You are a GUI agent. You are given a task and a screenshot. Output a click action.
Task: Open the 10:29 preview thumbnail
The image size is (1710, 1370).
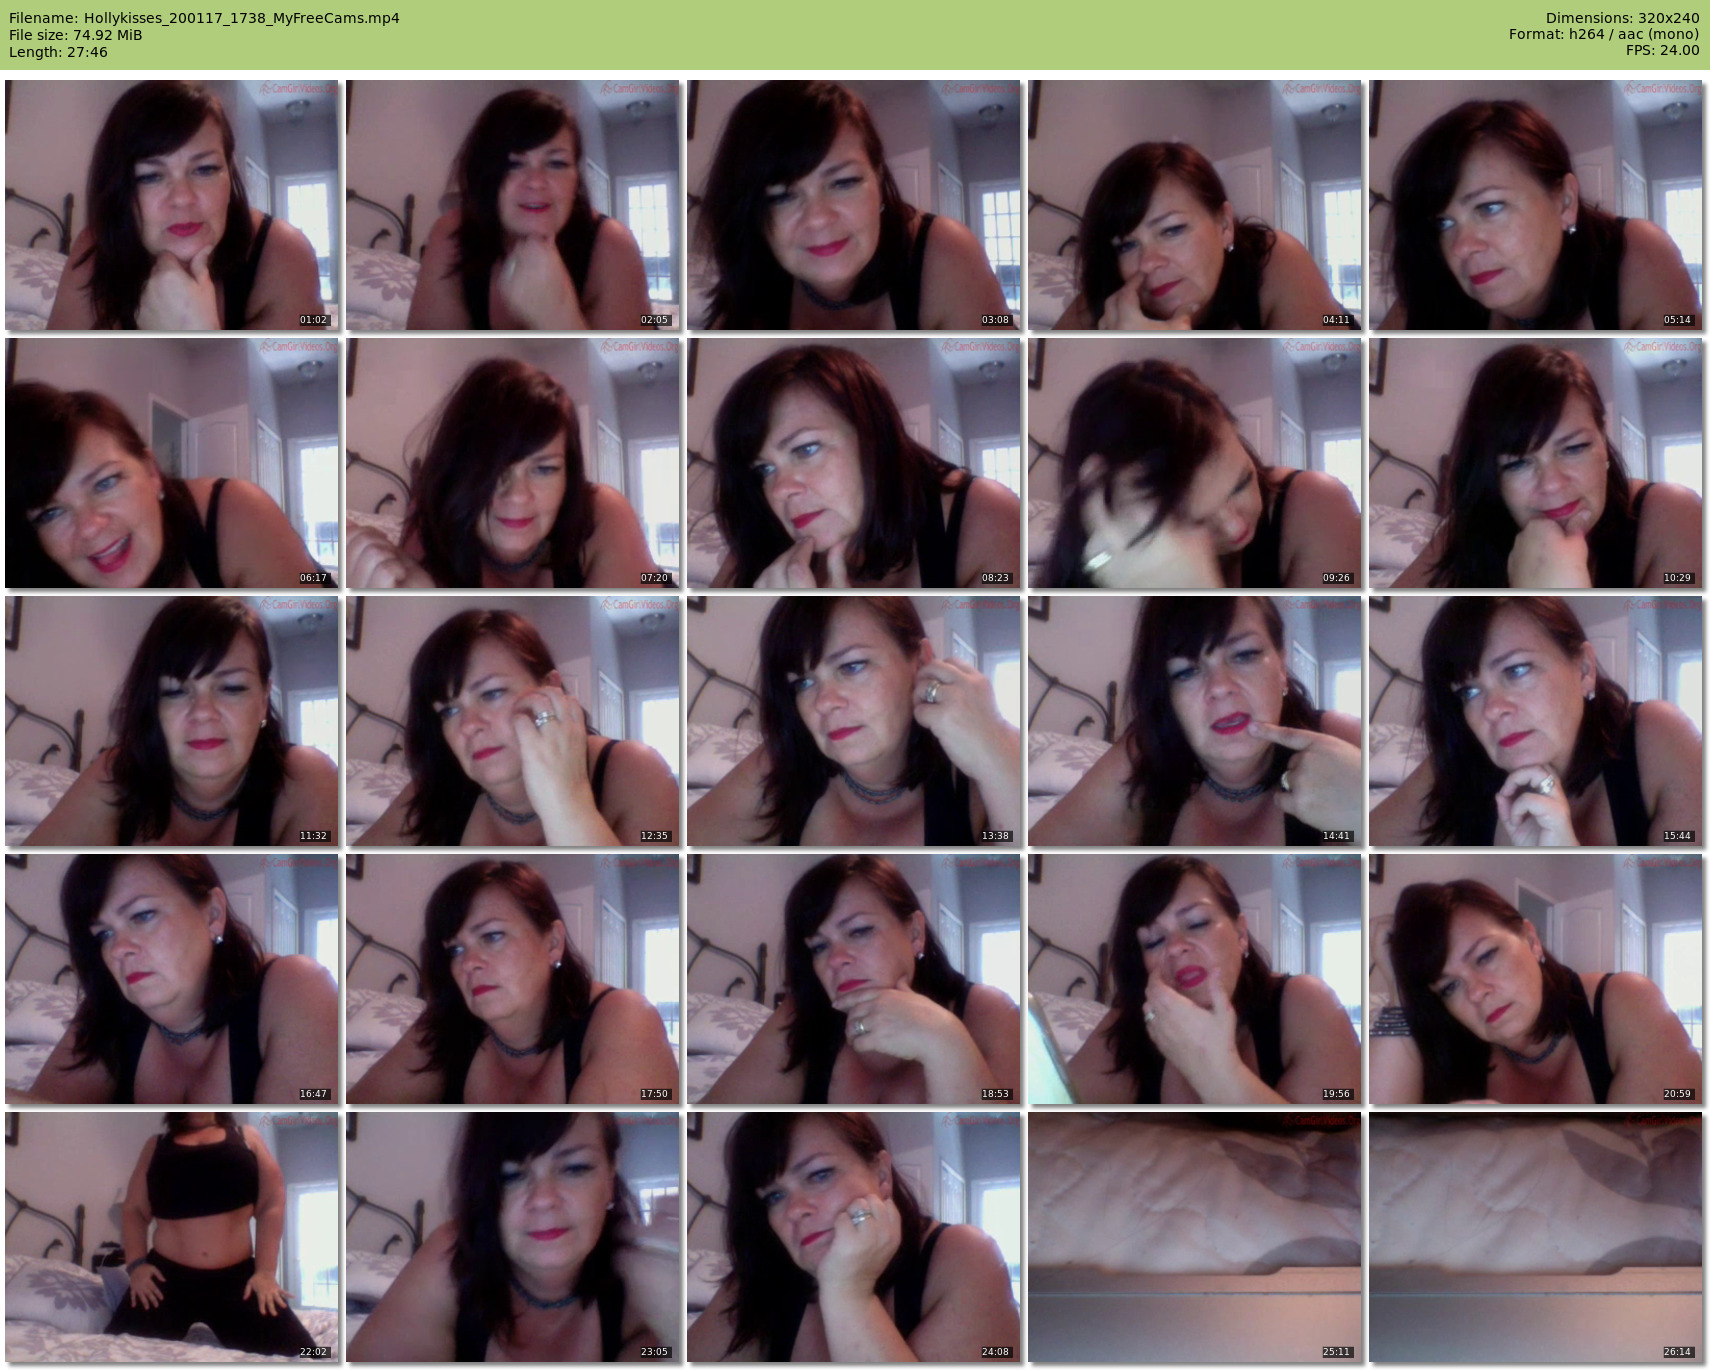click(x=1536, y=463)
